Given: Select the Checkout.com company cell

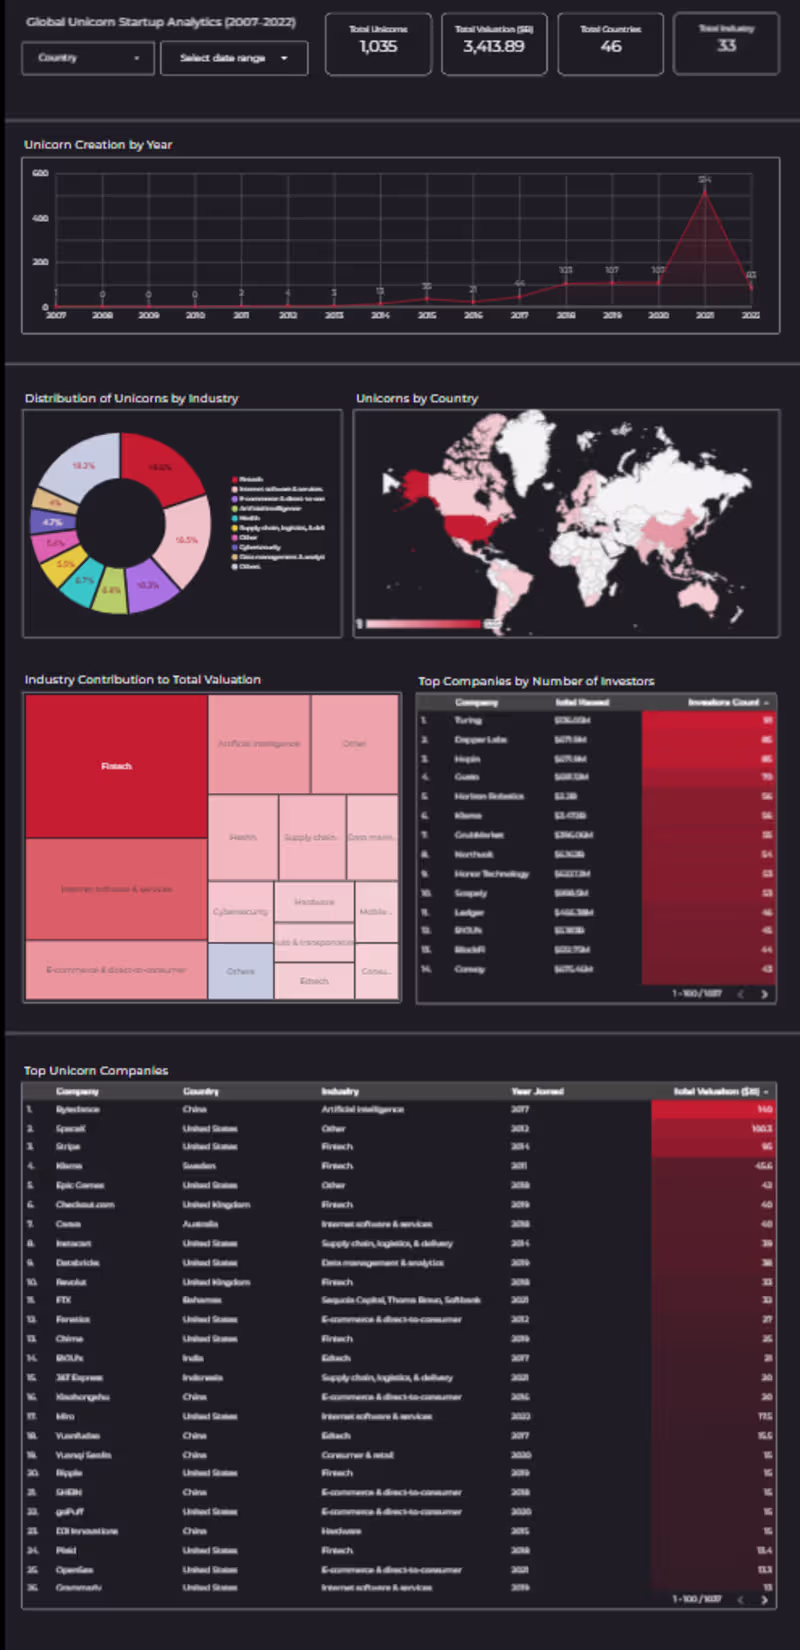Looking at the screenshot, I should click(x=85, y=1204).
